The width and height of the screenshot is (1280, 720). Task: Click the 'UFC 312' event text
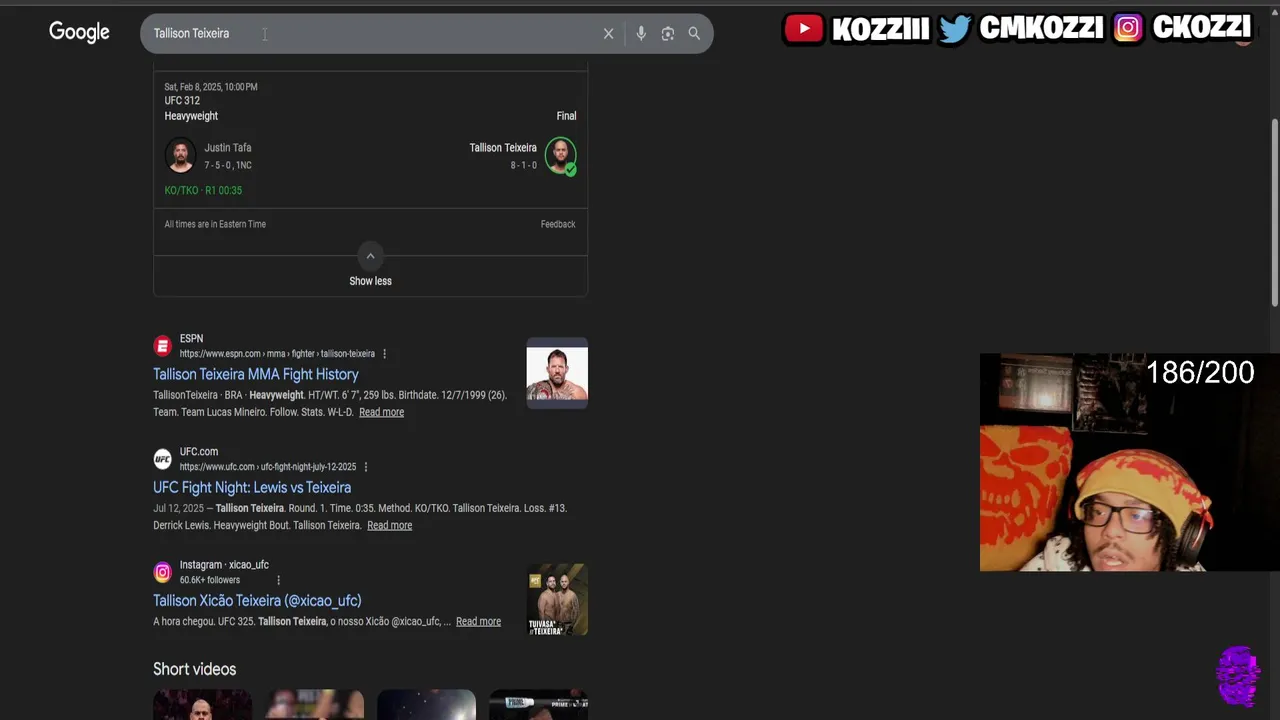182,100
